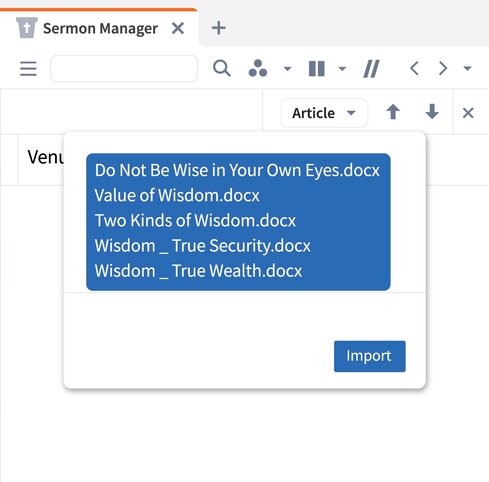The width and height of the screenshot is (489, 482).
Task: Close the navigation bar with X
Action: point(468,113)
